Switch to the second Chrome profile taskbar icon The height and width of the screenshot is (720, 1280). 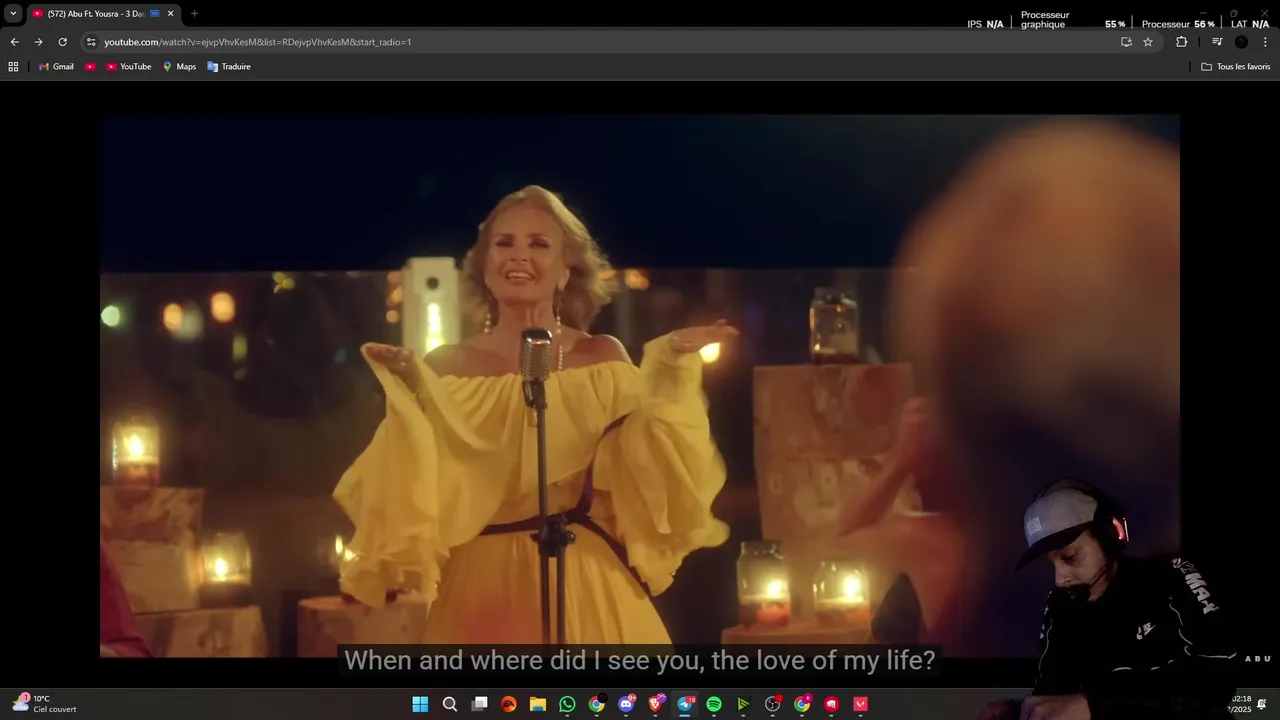[x=802, y=704]
